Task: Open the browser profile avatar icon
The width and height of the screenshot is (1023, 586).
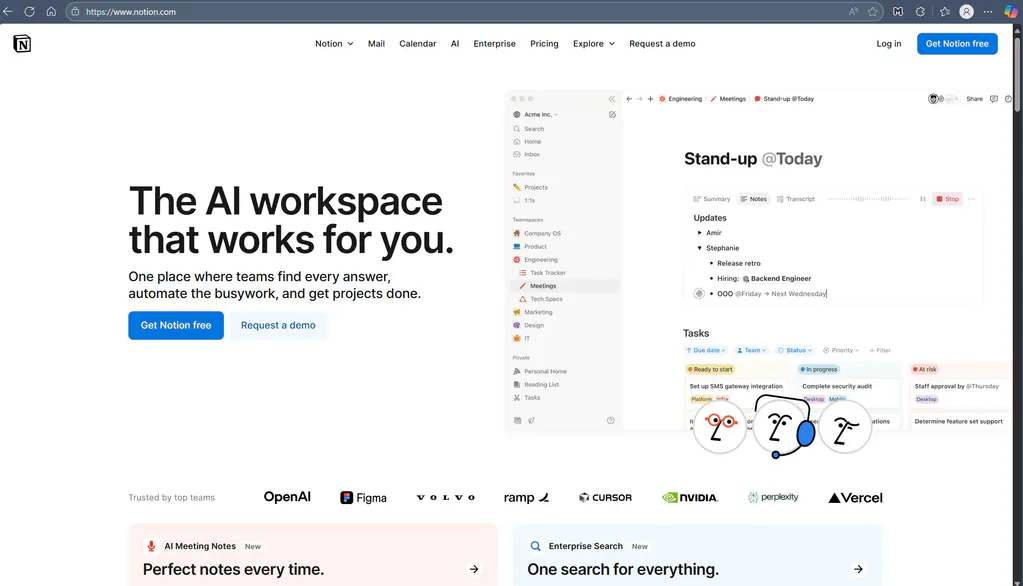Action: click(966, 12)
